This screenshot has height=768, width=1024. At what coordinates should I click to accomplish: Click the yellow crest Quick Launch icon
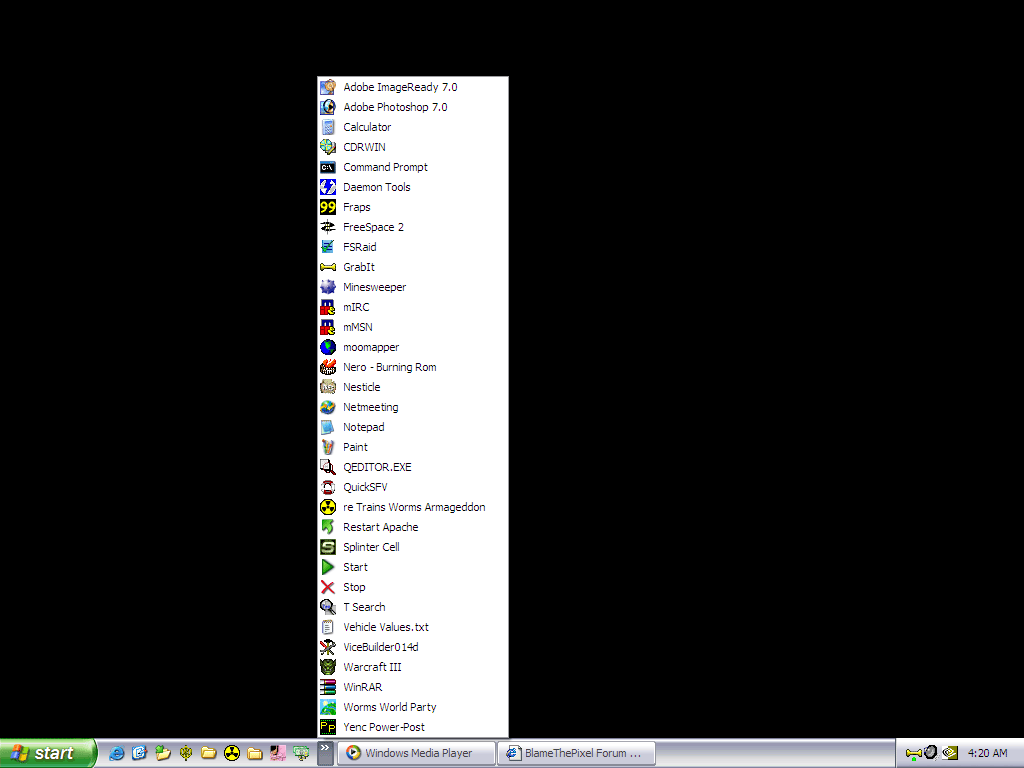[185, 753]
